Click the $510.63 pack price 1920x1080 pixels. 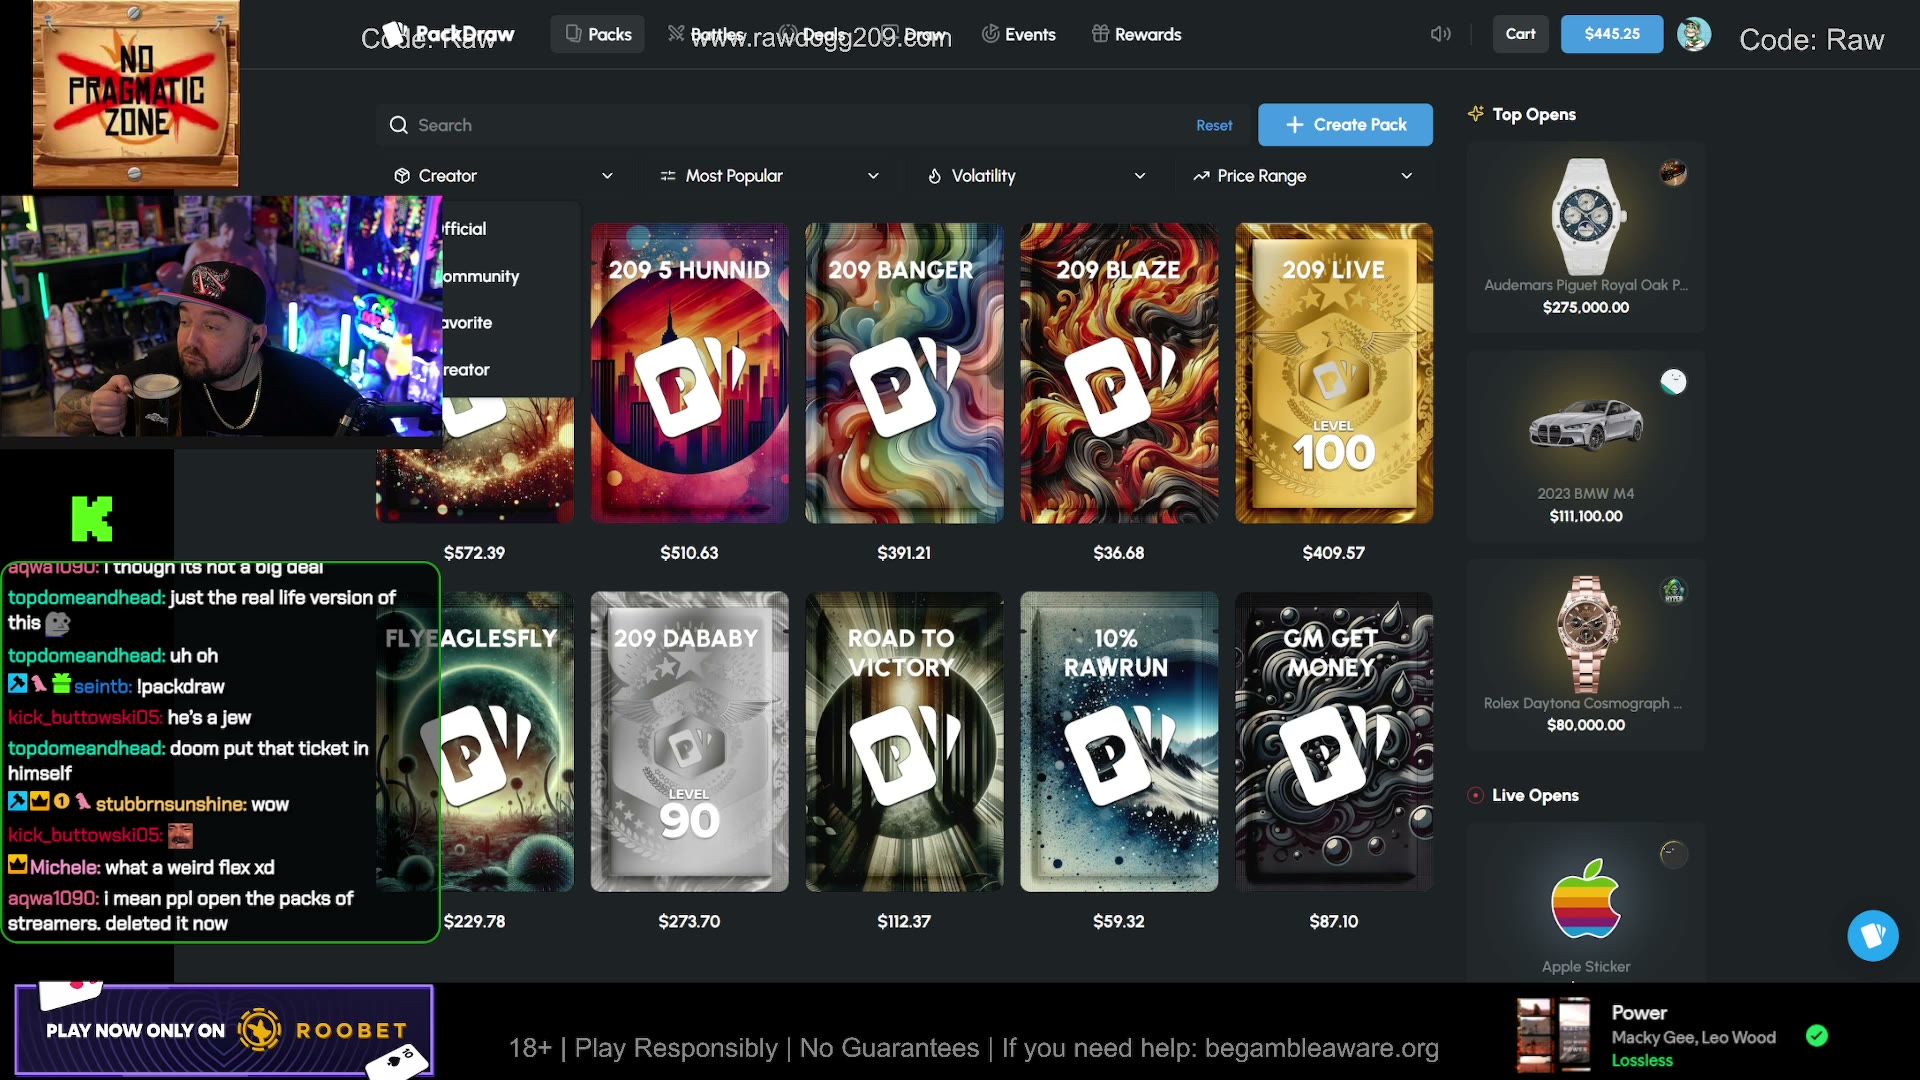click(x=689, y=553)
